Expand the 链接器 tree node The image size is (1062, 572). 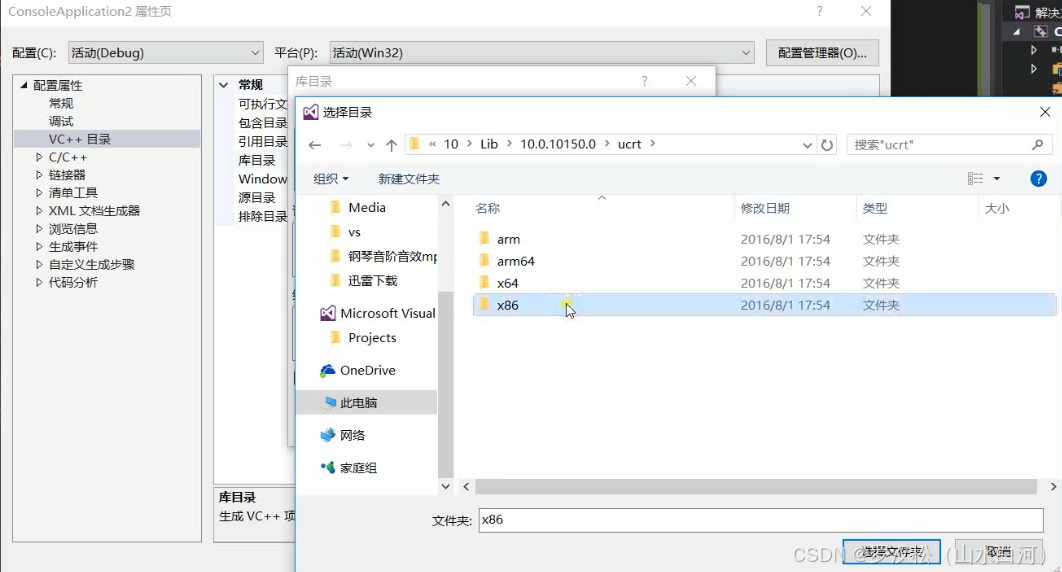39,175
